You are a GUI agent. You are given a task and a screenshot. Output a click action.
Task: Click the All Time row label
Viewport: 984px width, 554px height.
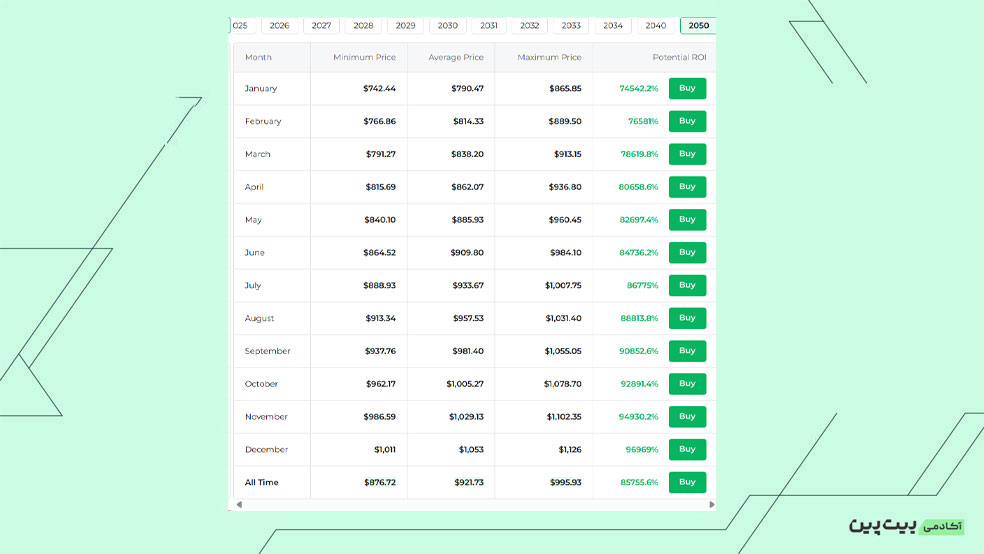[x=262, y=482]
